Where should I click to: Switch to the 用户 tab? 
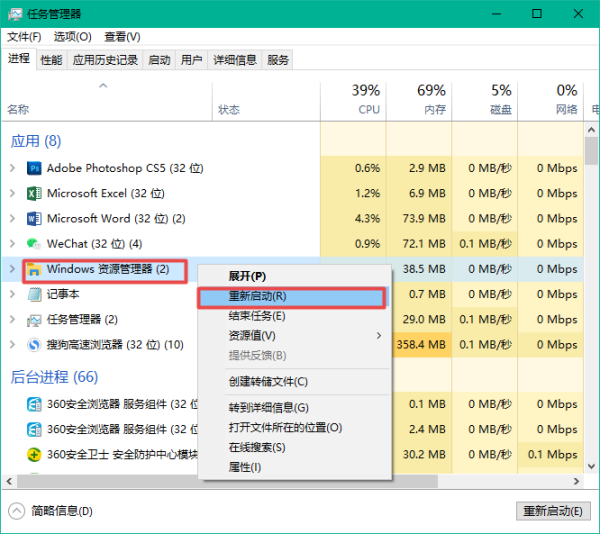[x=191, y=60]
